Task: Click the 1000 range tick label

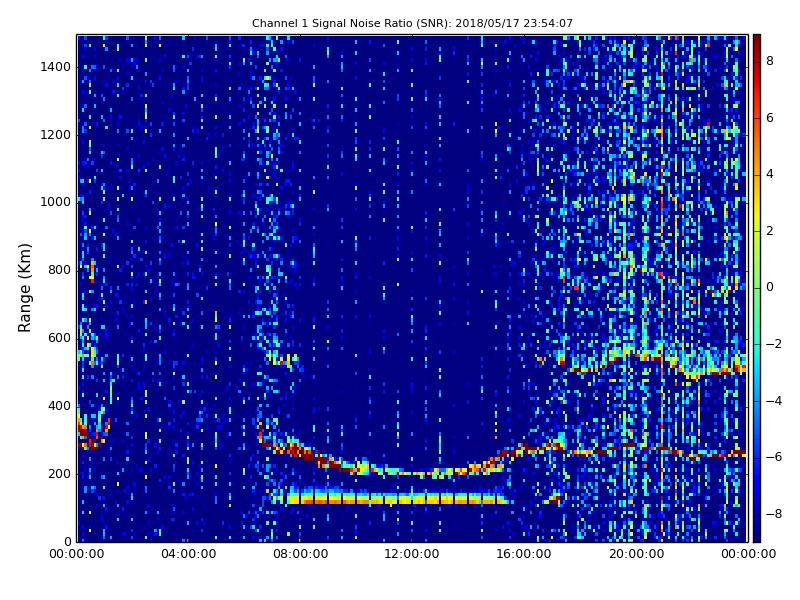Action: (55, 202)
